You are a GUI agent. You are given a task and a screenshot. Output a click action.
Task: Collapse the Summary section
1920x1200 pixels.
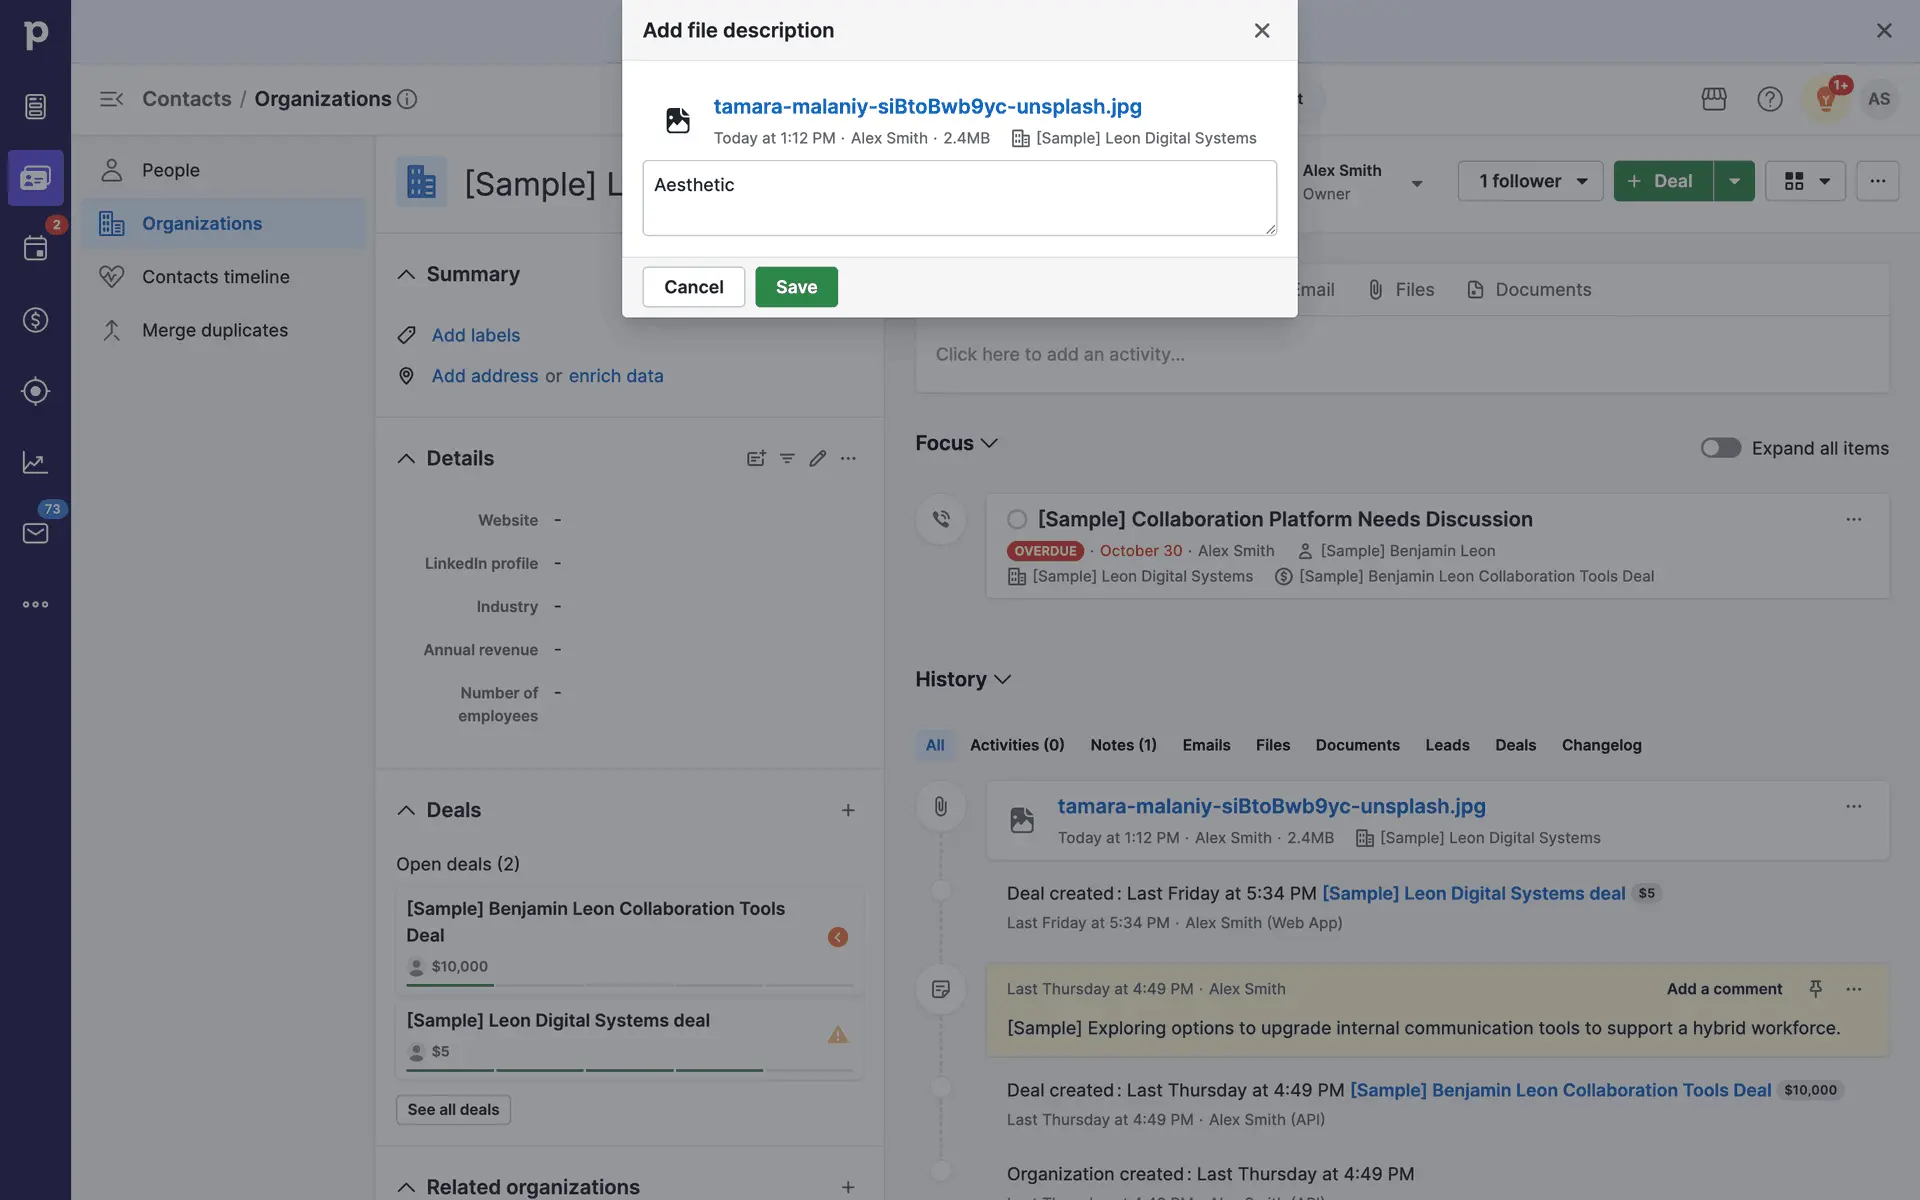[x=406, y=274]
